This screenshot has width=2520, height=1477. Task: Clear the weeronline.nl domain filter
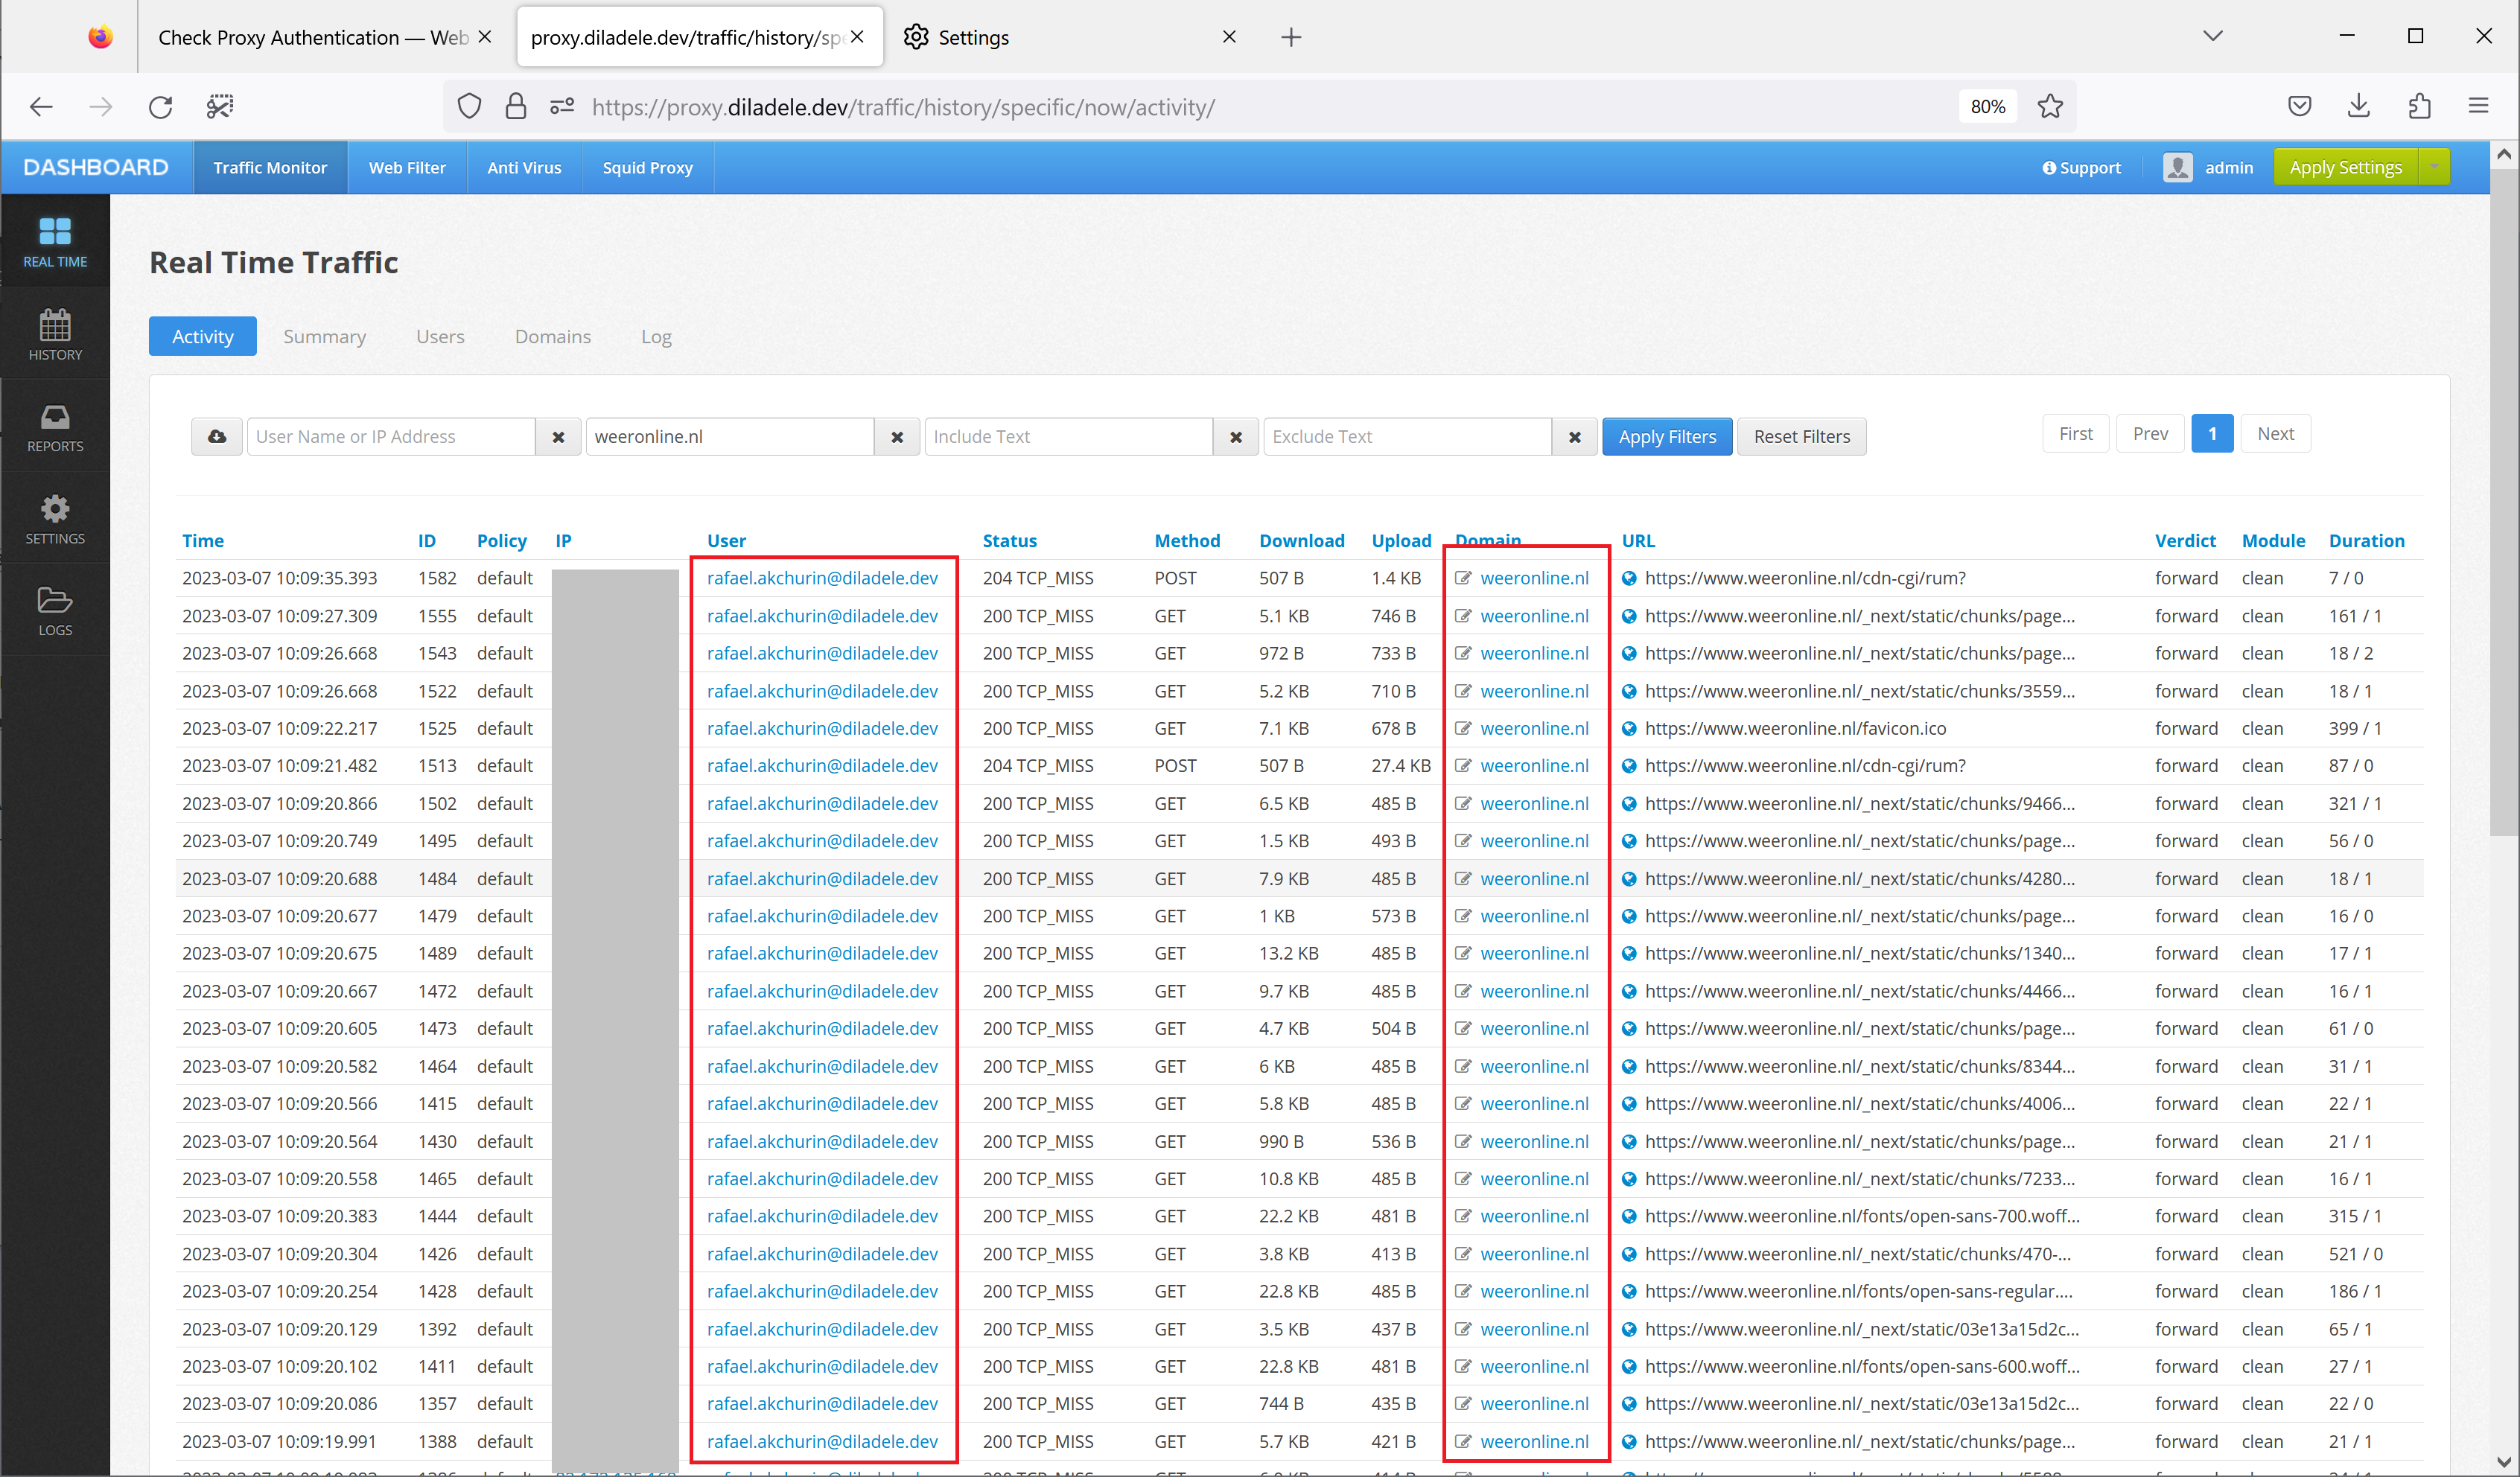[x=897, y=437]
